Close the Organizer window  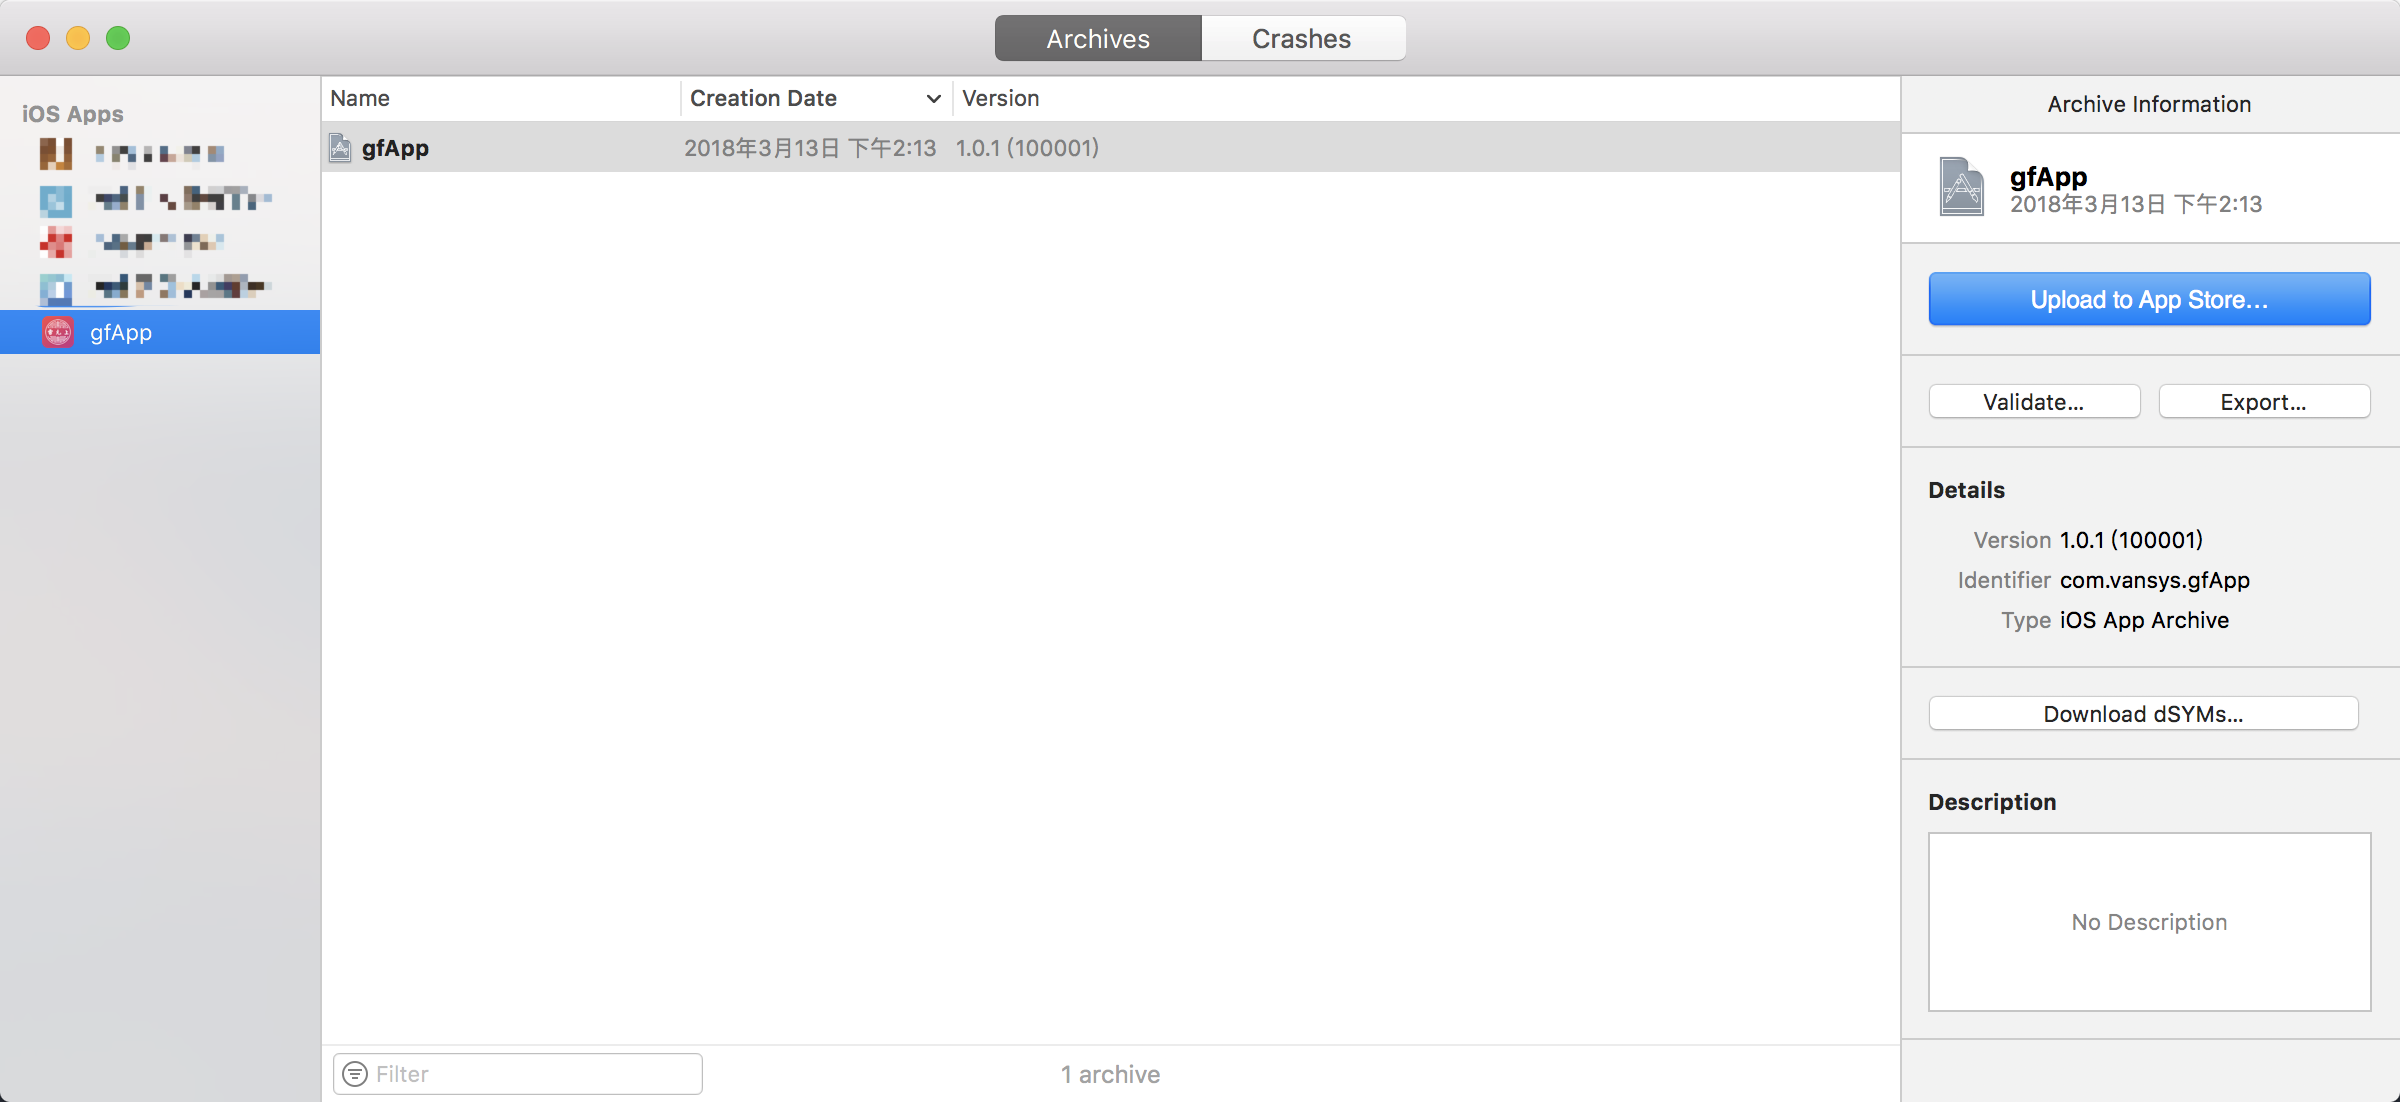[38, 38]
